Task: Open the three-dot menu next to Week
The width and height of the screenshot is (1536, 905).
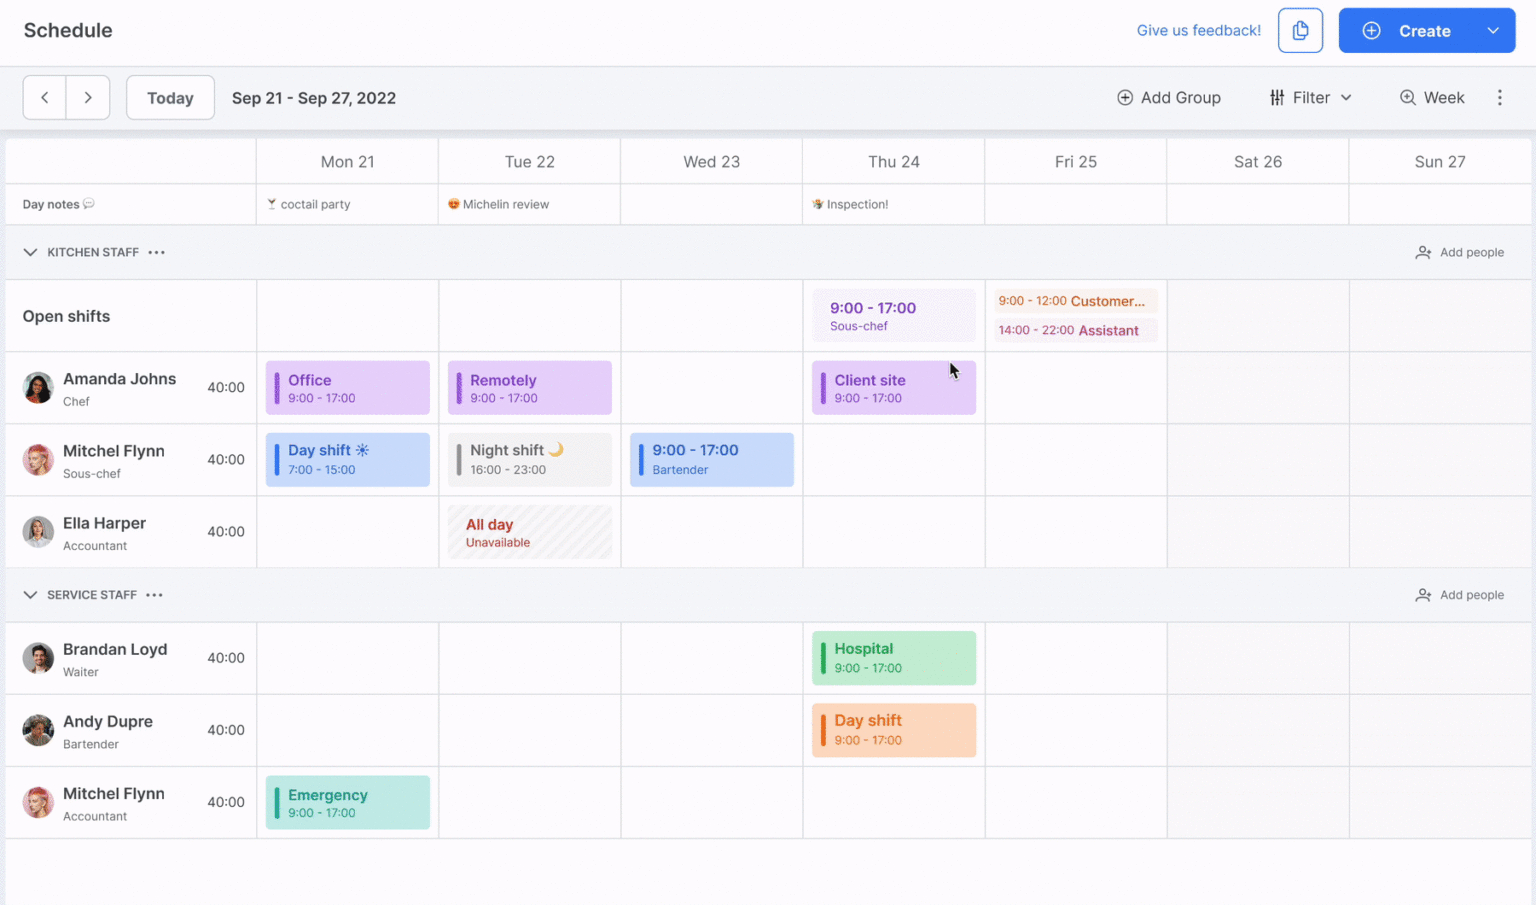Action: 1499,97
